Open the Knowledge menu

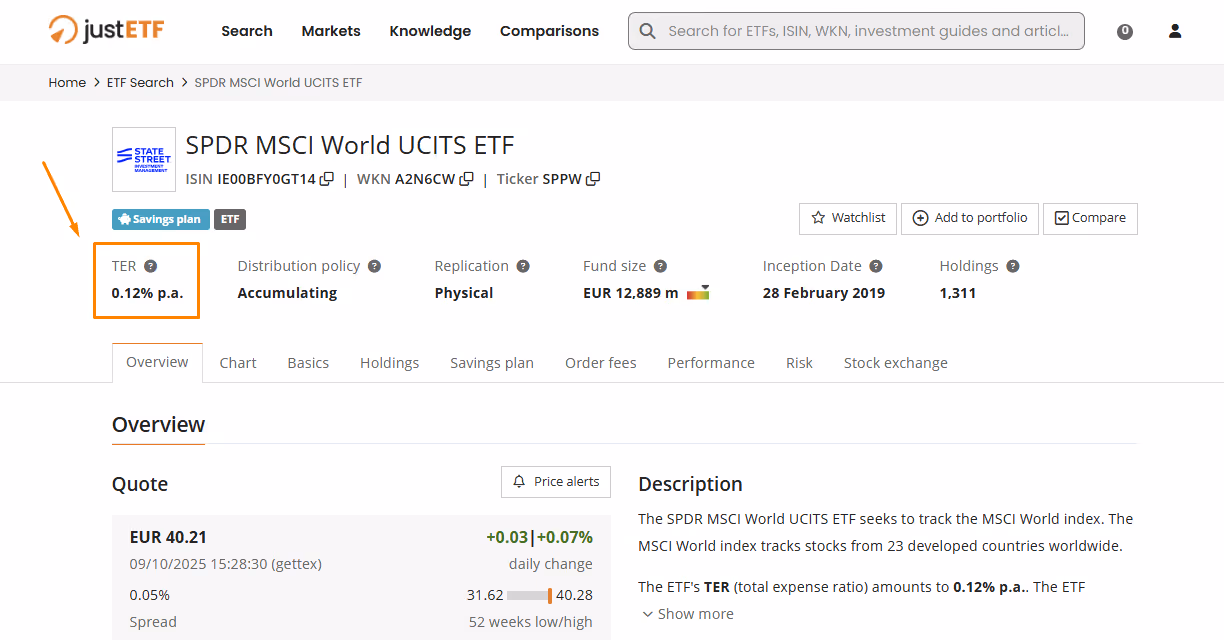[430, 31]
